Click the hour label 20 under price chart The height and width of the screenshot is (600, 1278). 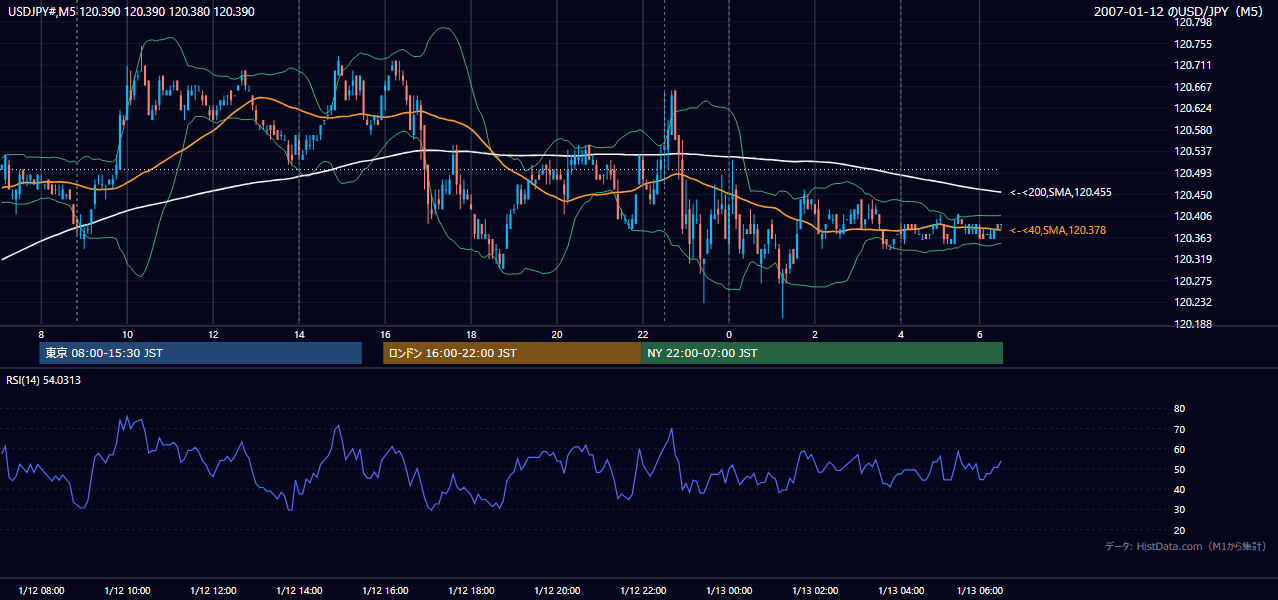(x=557, y=334)
